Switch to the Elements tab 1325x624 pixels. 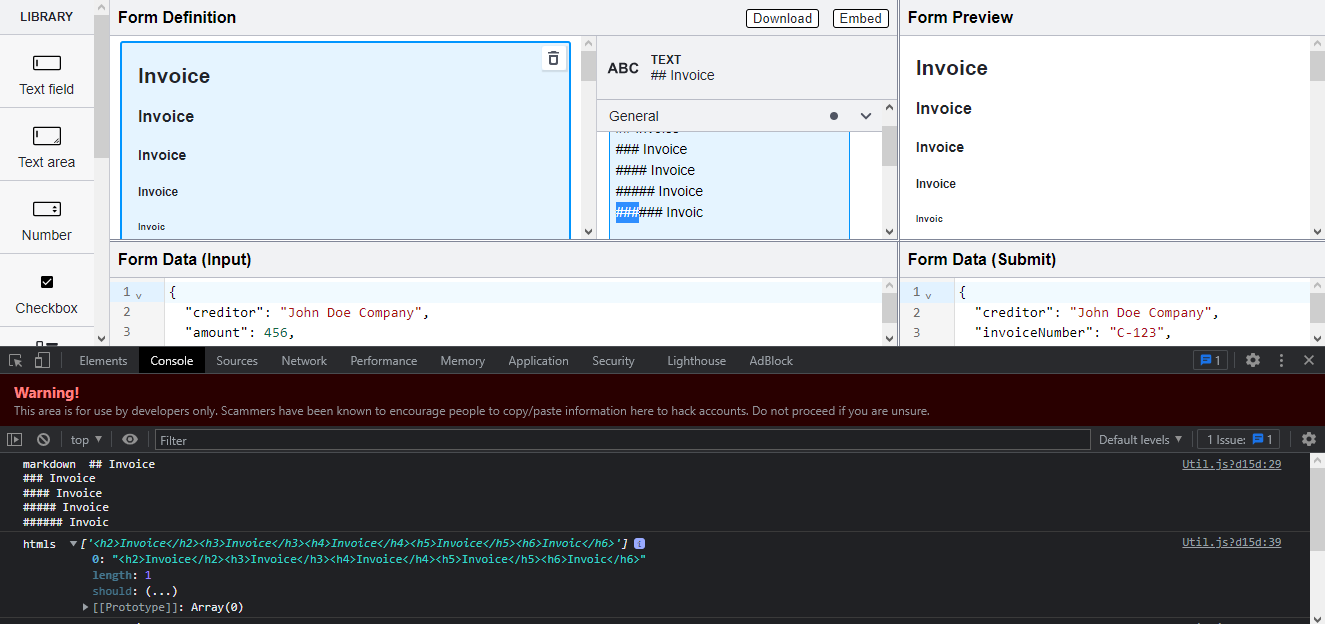[x=103, y=360]
